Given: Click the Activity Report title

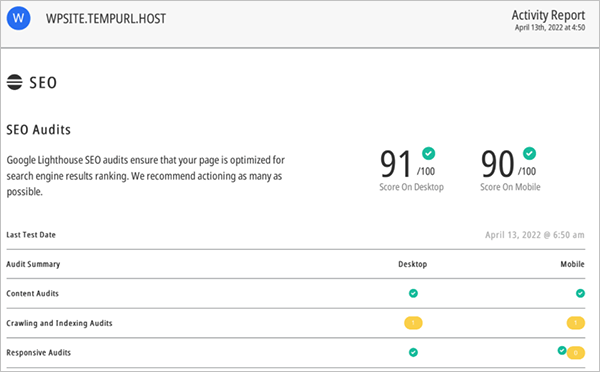Looking at the screenshot, I should coord(548,15).
